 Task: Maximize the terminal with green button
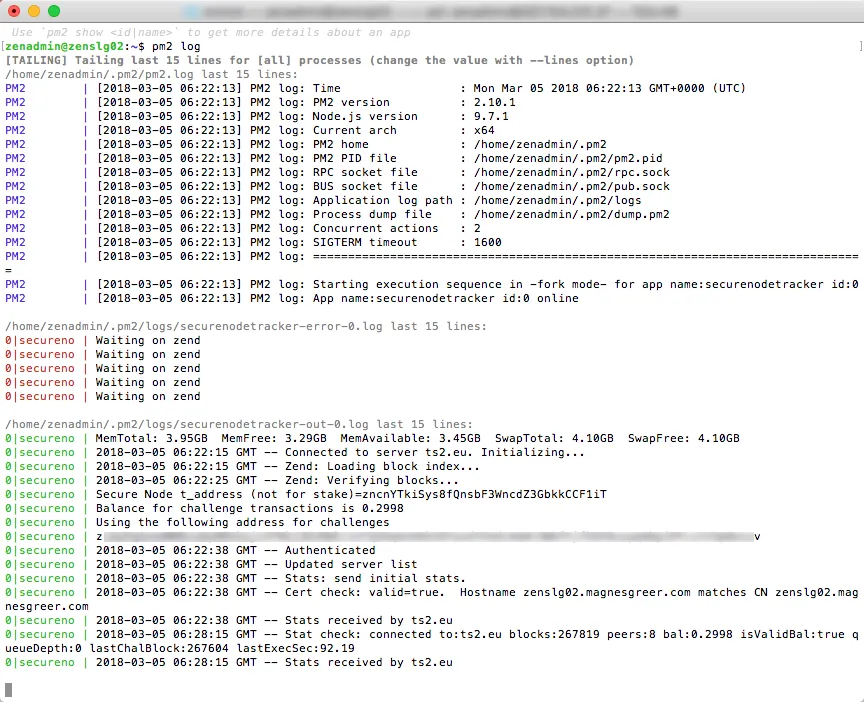[x=54, y=11]
